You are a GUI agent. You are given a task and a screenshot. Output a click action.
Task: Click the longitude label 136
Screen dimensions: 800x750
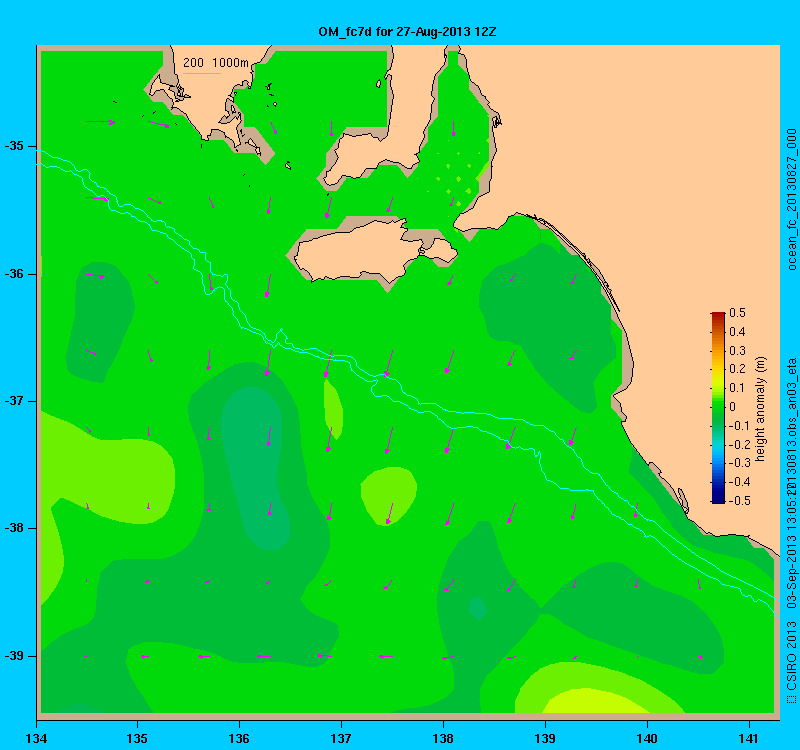pyautogui.click(x=239, y=738)
